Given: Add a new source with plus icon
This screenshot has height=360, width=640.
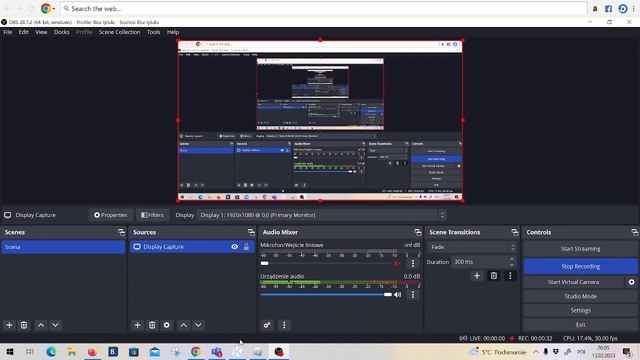Looking at the screenshot, I should pos(137,325).
